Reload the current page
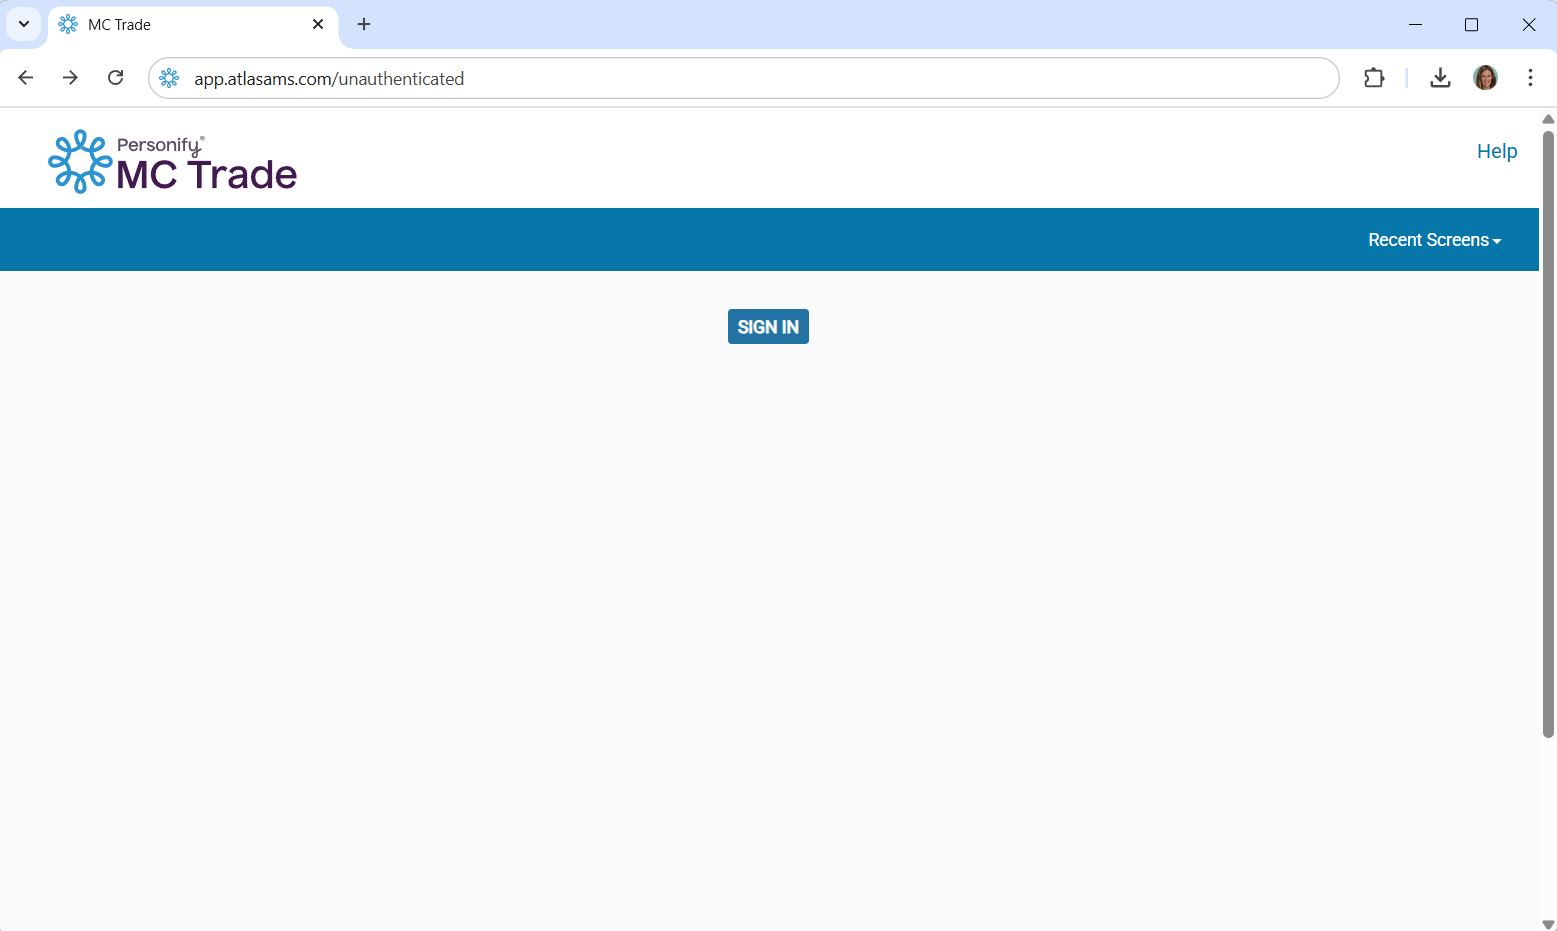Image resolution: width=1557 pixels, height=931 pixels. pyautogui.click(x=116, y=78)
